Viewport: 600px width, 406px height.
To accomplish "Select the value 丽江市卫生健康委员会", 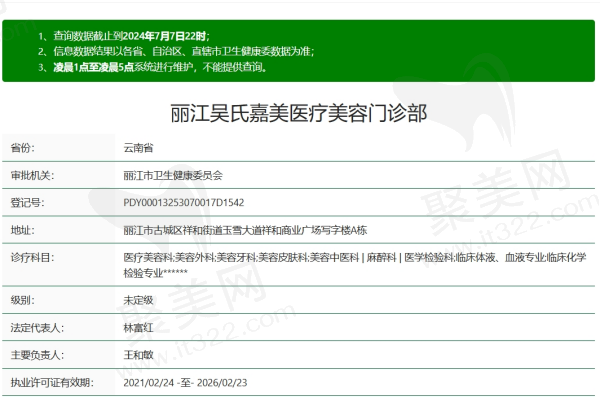I will tap(173, 176).
